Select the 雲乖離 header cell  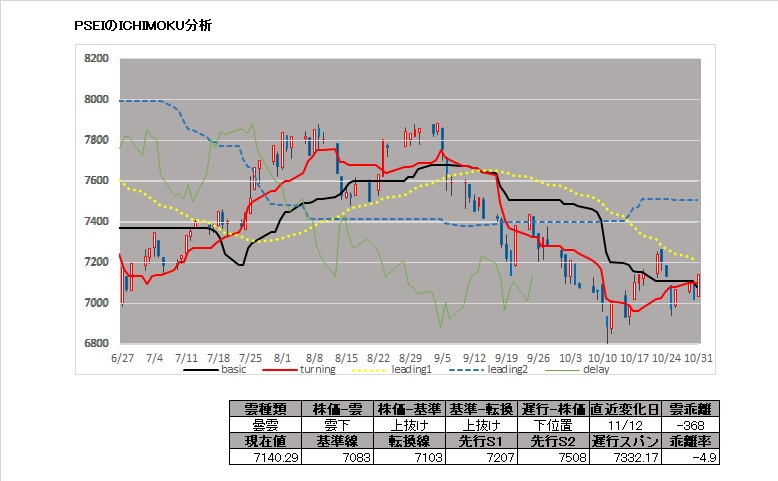click(690, 409)
